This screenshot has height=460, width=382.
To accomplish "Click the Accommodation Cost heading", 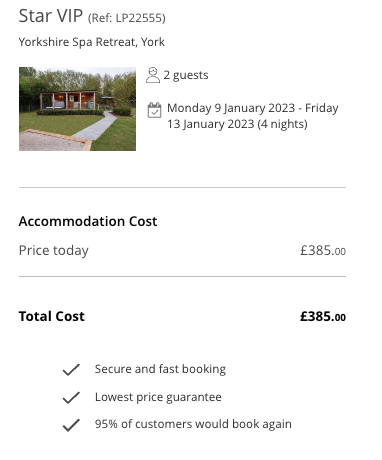I will (88, 221).
